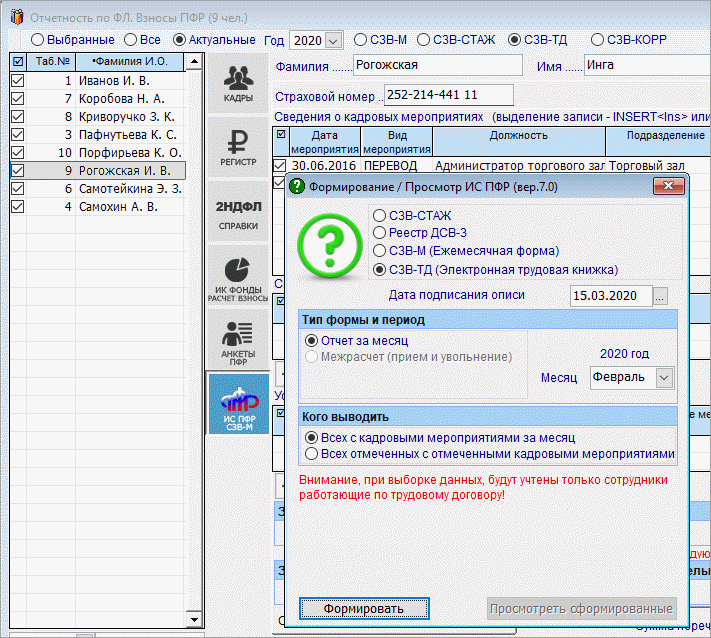Toggle checkbox for Самохин А. В.
The width and height of the screenshot is (711, 638).
point(18,207)
